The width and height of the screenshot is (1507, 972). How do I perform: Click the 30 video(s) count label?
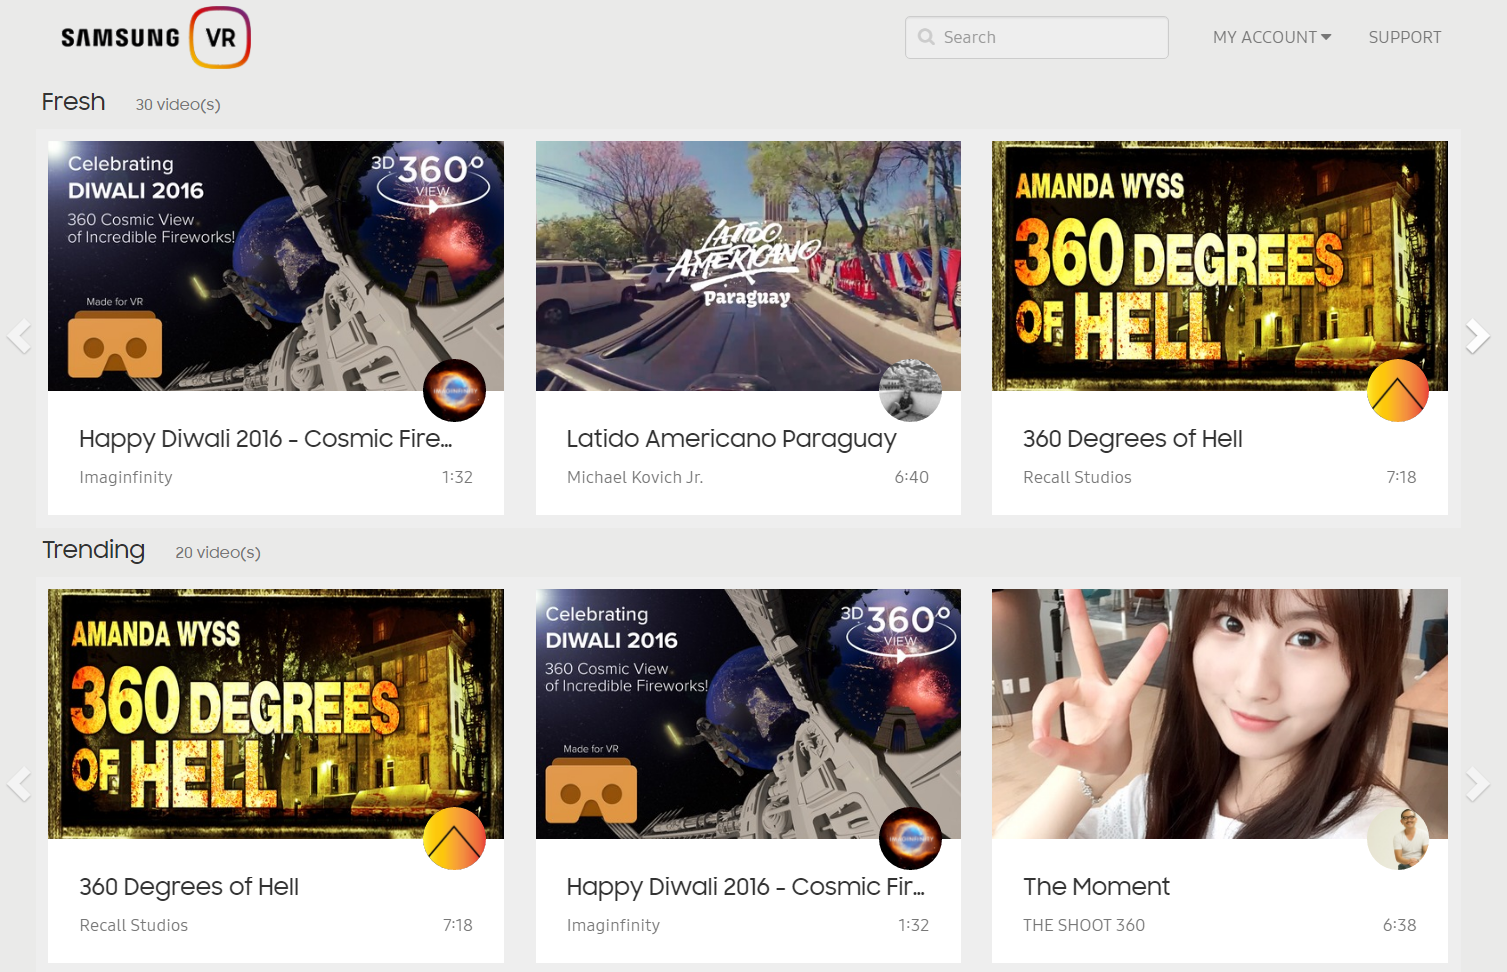[178, 104]
